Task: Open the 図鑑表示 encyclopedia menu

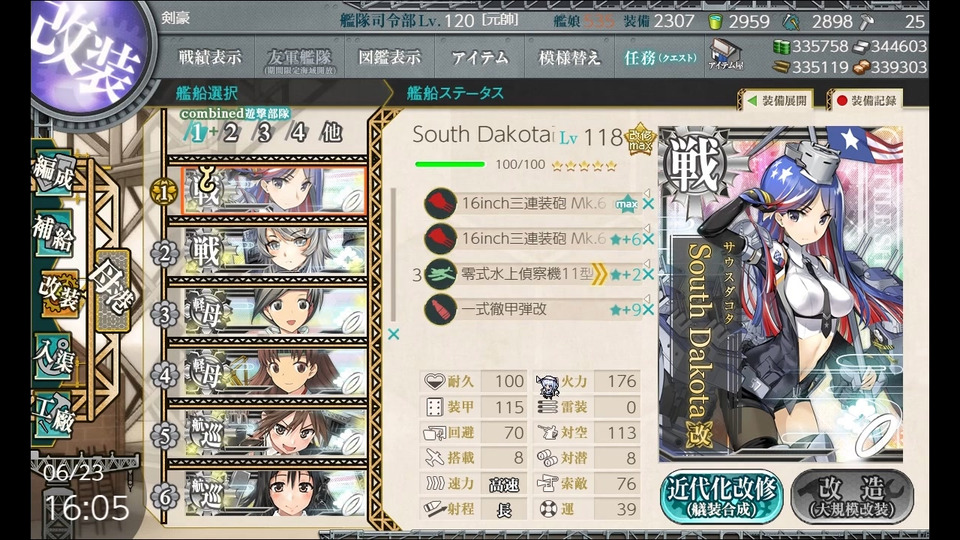Action: click(389, 58)
